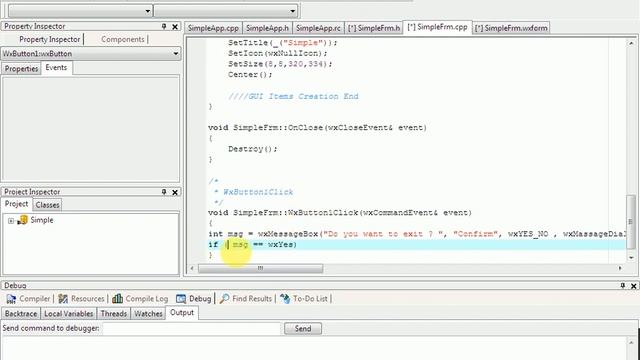Open the Compiler tab in bottom panel
The width and height of the screenshot is (640, 360).
click(x=28, y=299)
